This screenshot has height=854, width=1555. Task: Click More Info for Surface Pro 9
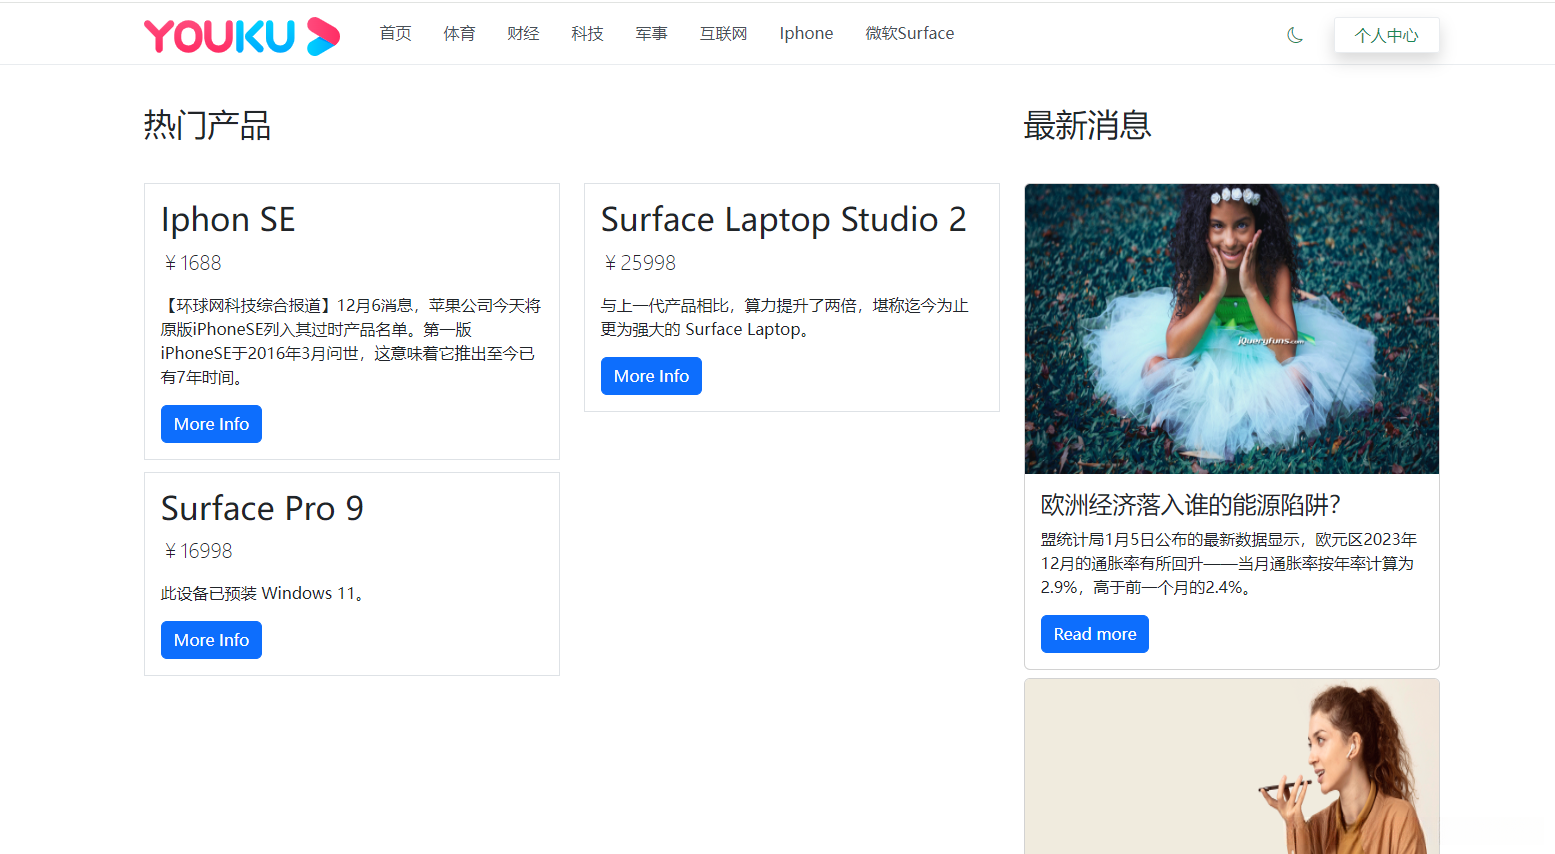tap(211, 640)
